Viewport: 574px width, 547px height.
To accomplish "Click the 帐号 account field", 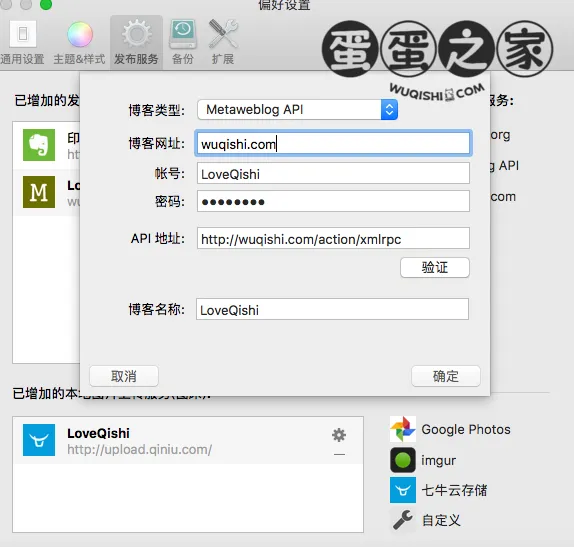I will (x=333, y=174).
